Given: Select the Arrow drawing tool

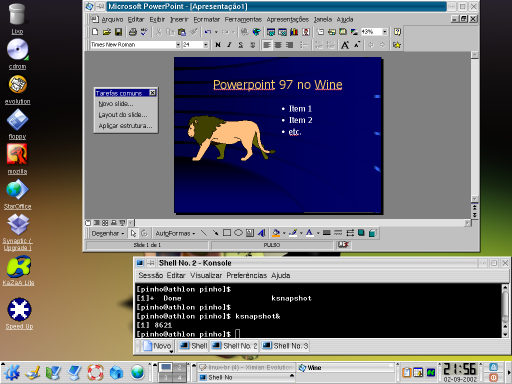Looking at the screenshot, I should pos(215,233).
